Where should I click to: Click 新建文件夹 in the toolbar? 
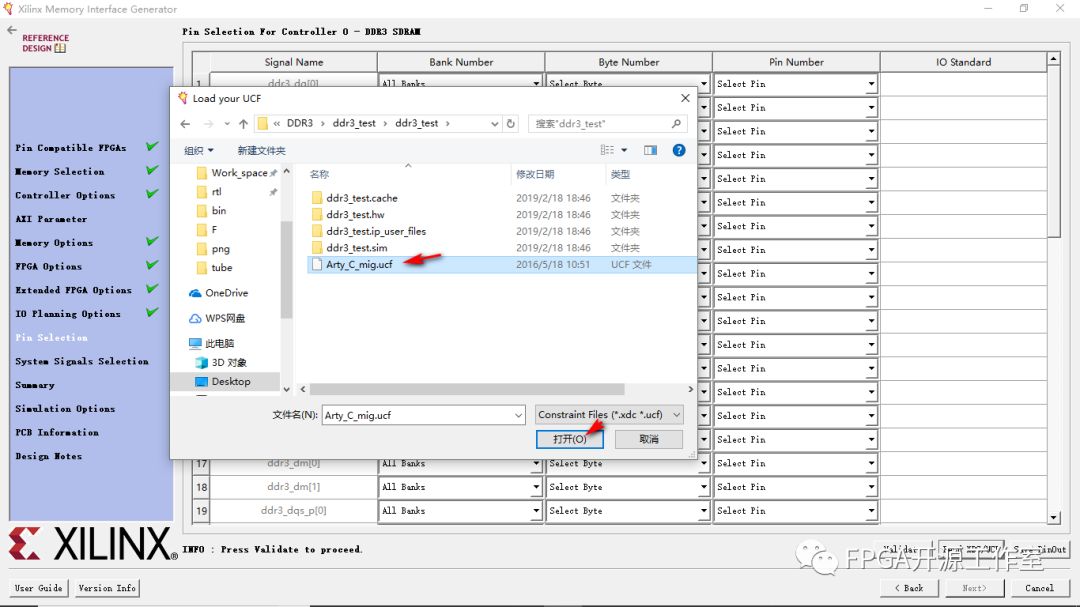click(x=261, y=150)
